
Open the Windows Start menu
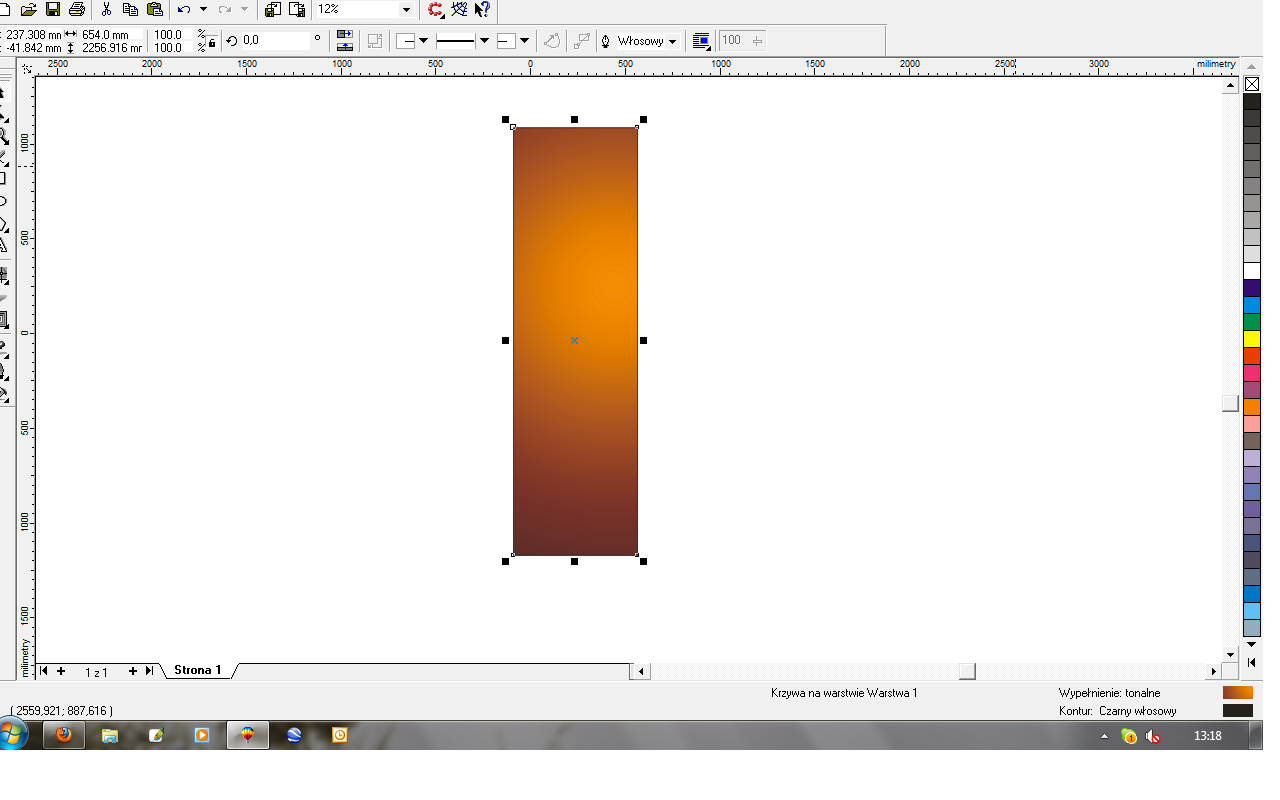(x=14, y=735)
